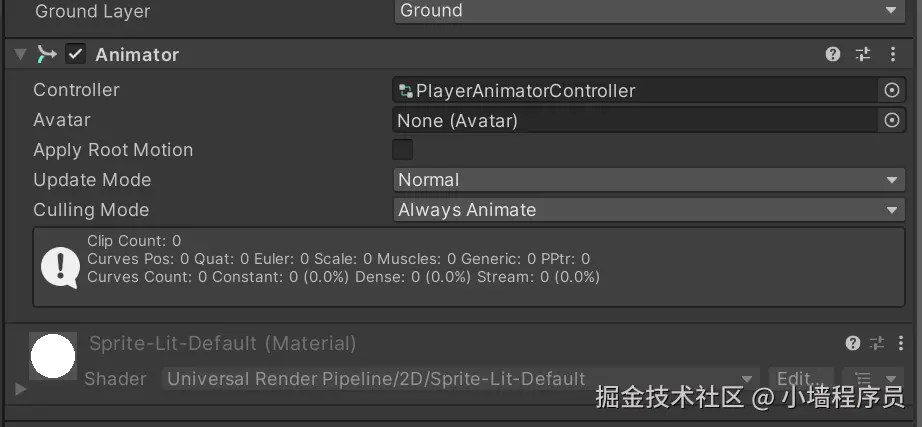This screenshot has width=922, height=427.
Task: Open Animator more options menu
Action: point(892,54)
